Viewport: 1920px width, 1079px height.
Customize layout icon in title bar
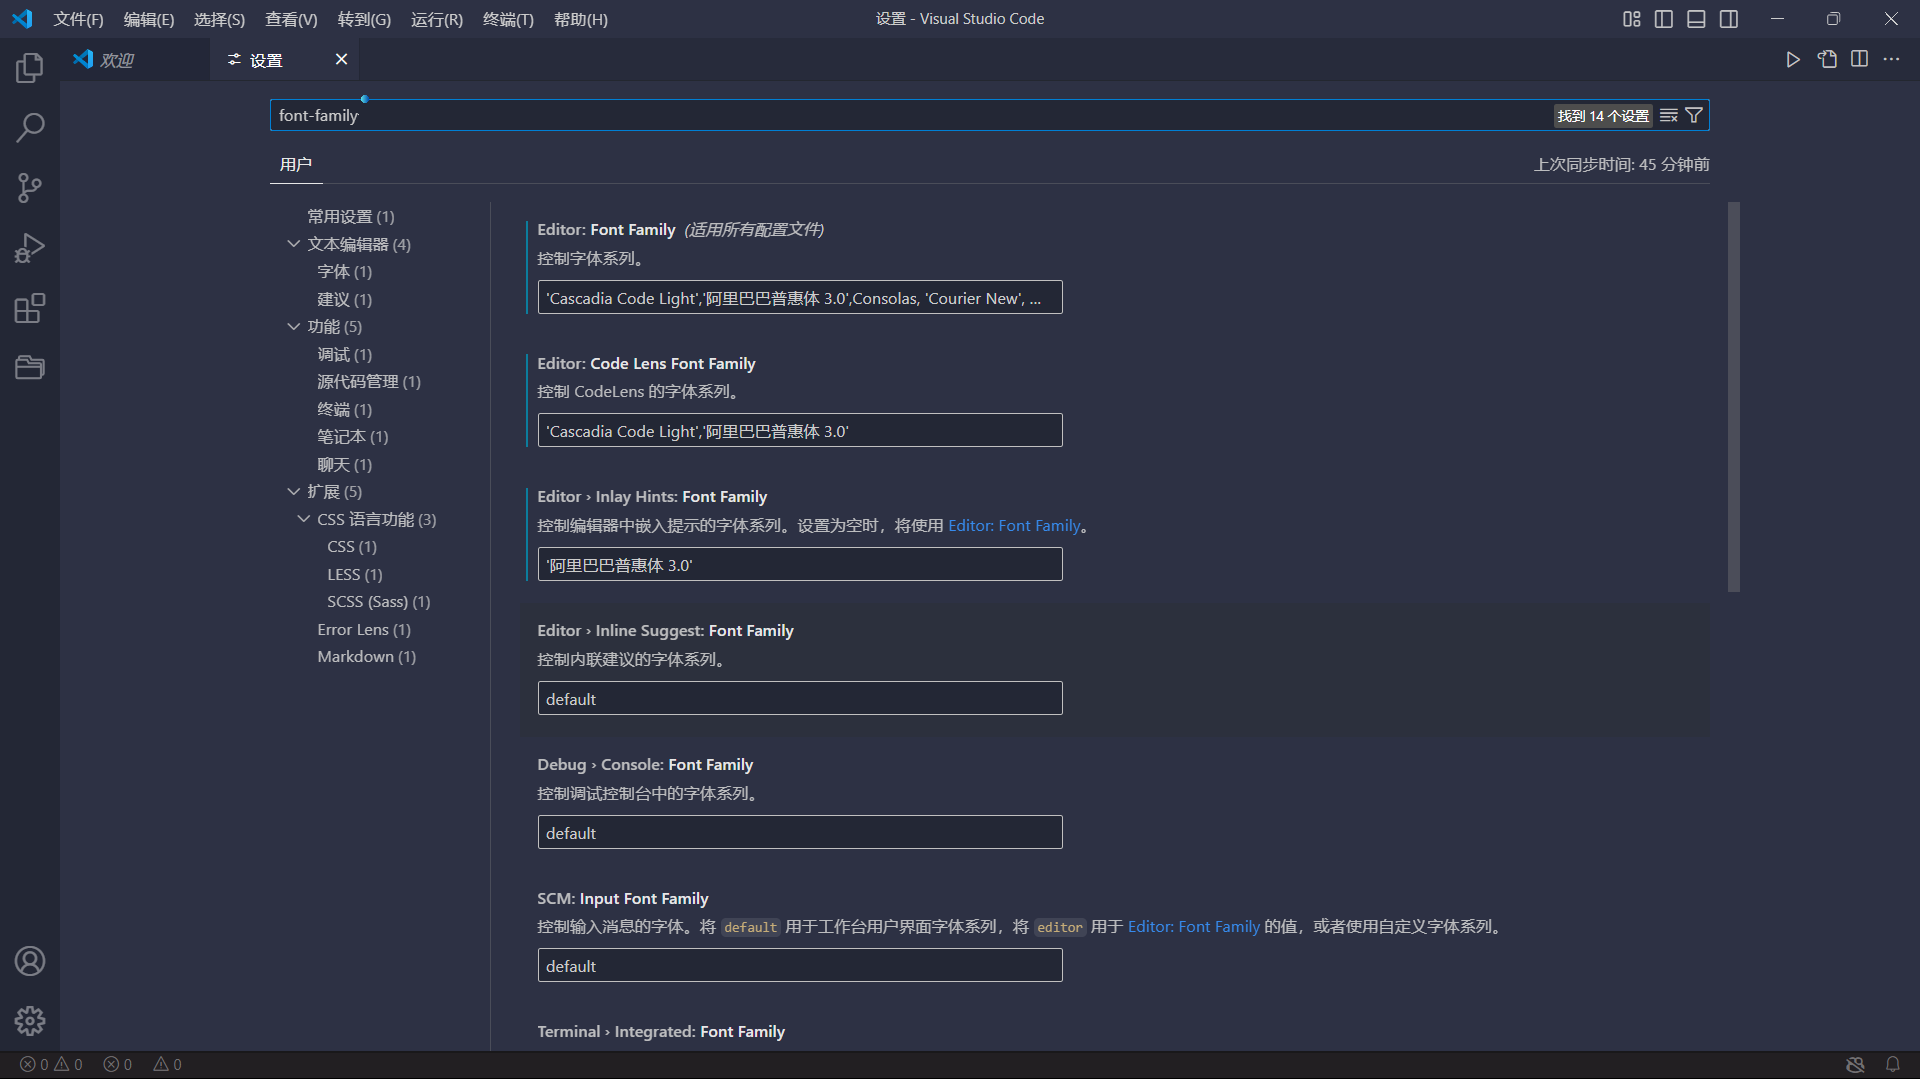point(1632,19)
